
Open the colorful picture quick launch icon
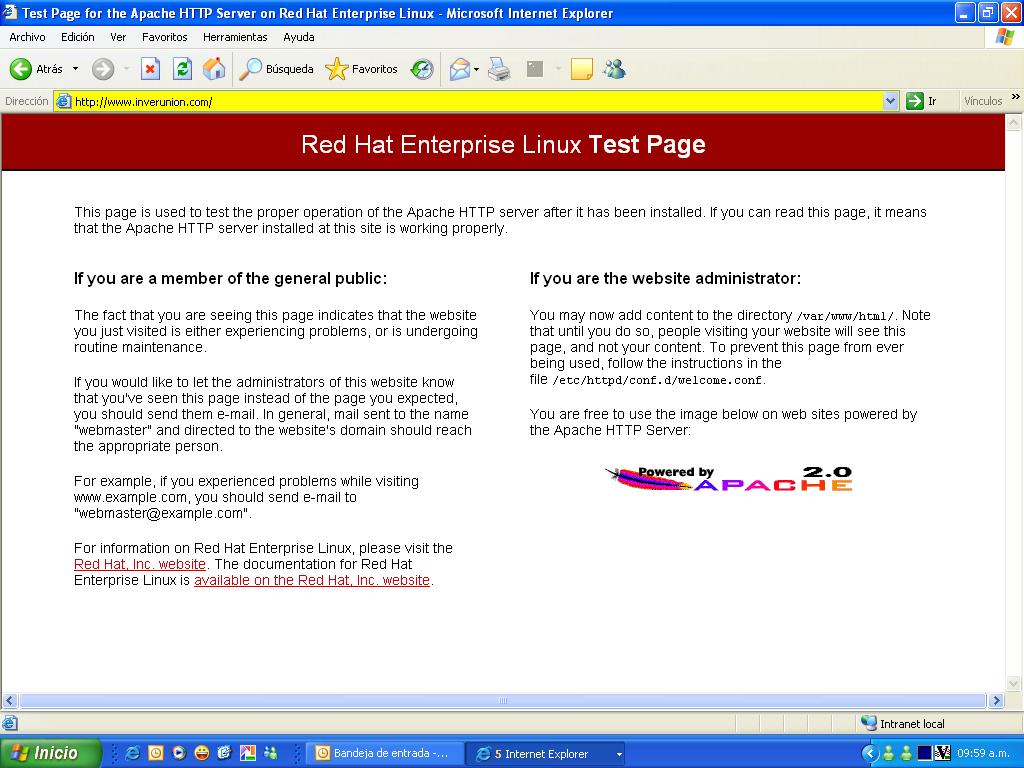point(248,753)
